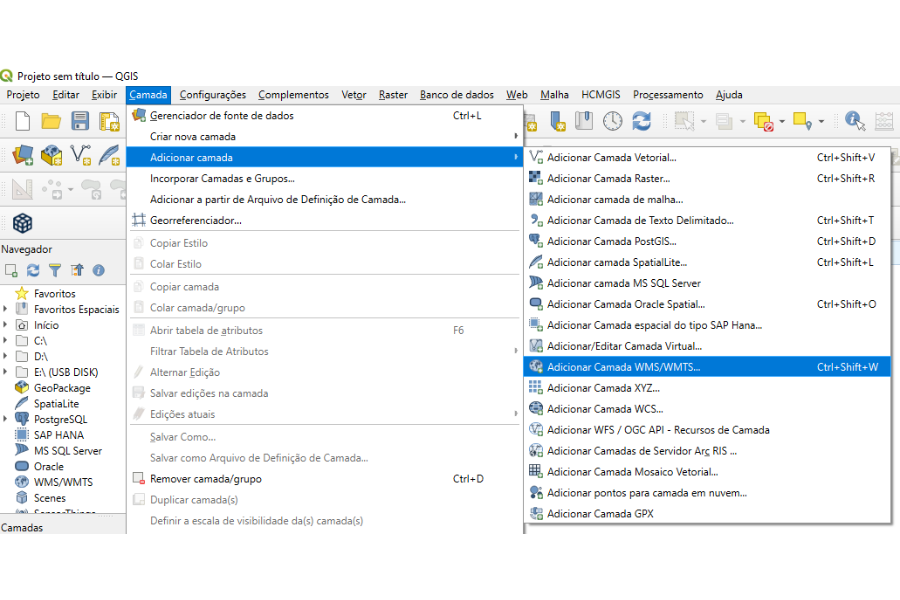Choose Adicionar Camada WMS/WMTS entry
The width and height of the screenshot is (900, 600).
(x=623, y=367)
